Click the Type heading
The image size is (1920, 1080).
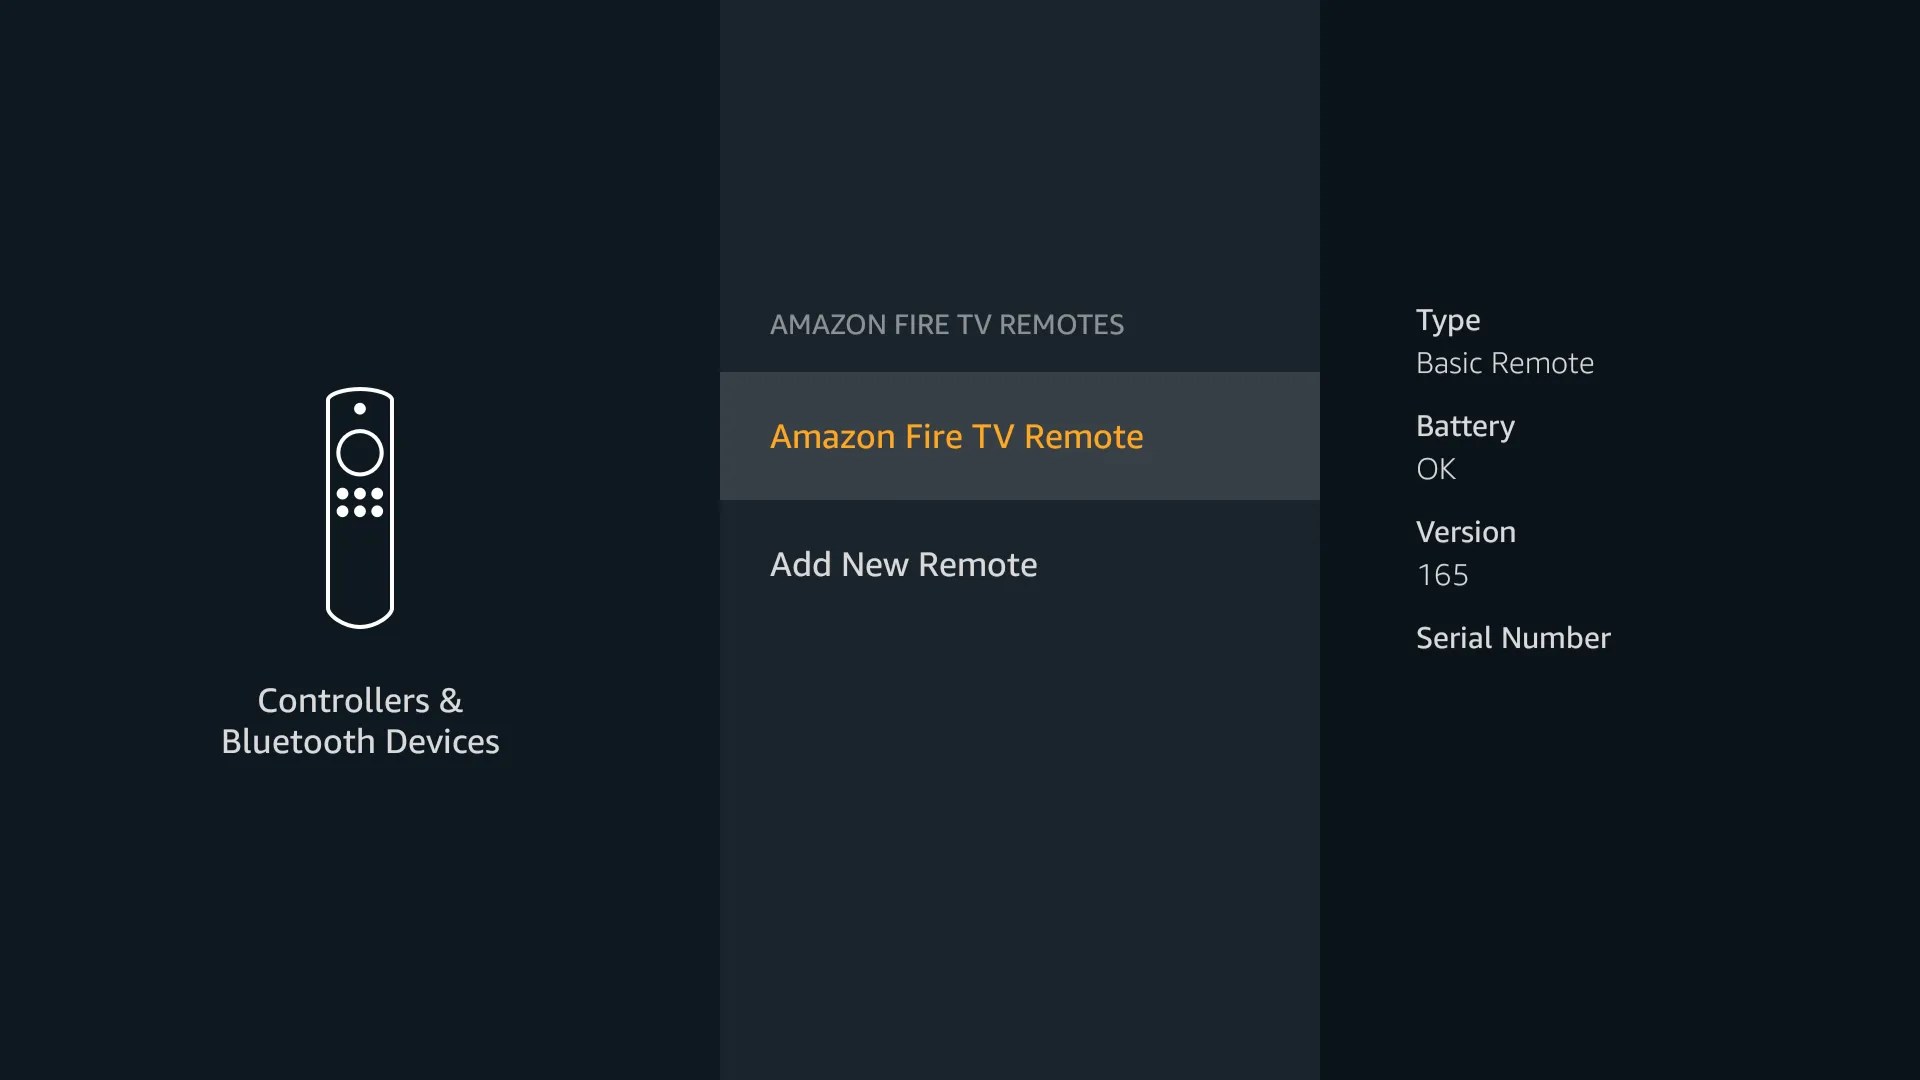1447,320
